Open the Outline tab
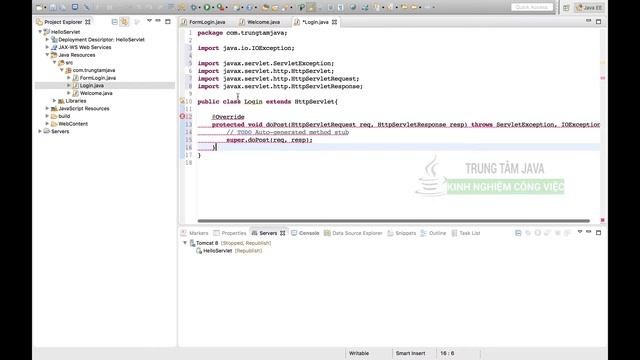Viewport: 640px width, 360px height. point(433,233)
